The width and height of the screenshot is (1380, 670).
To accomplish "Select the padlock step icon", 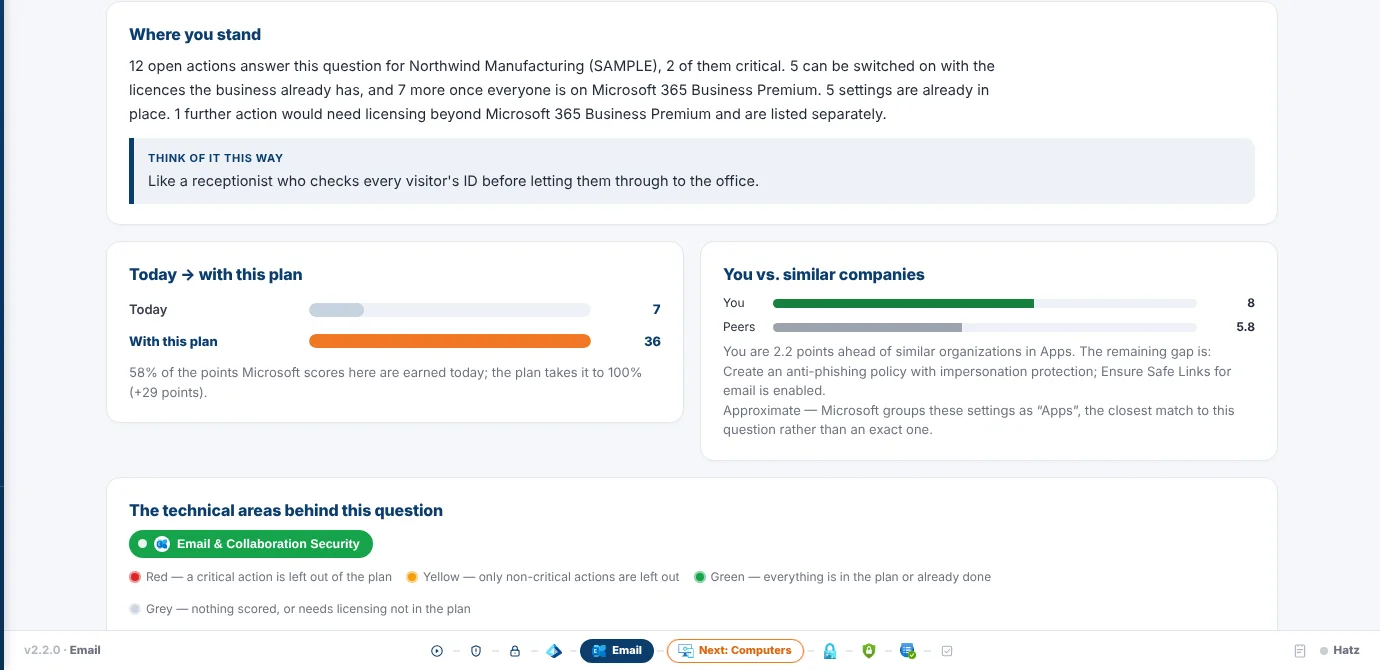I will [x=515, y=651].
